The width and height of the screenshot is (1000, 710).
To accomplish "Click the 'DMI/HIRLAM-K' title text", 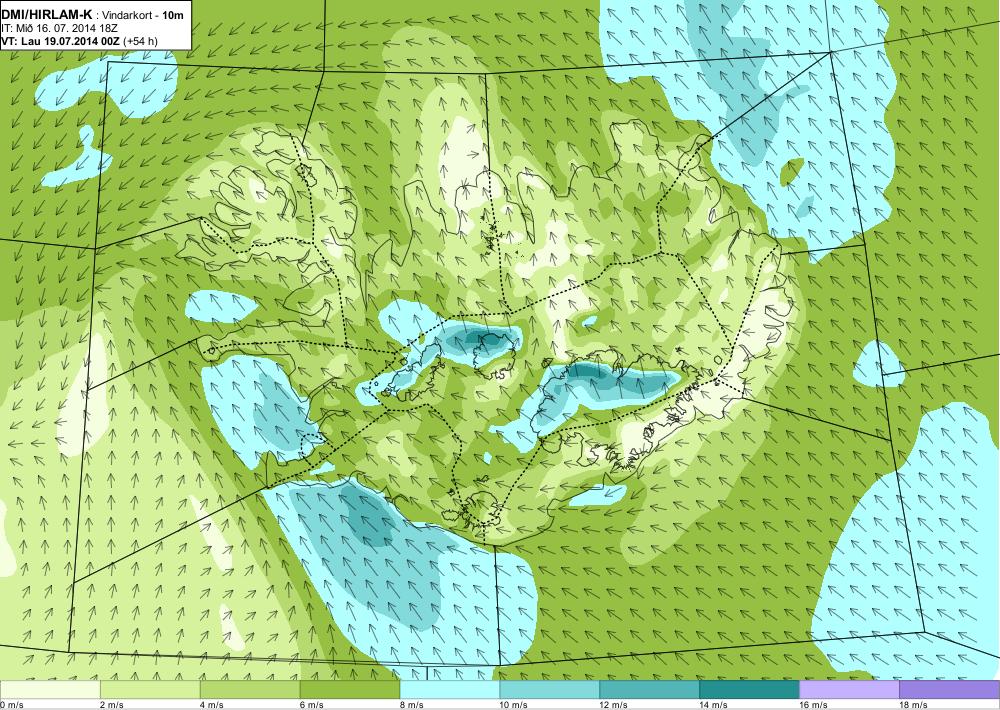I will pyautogui.click(x=47, y=15).
